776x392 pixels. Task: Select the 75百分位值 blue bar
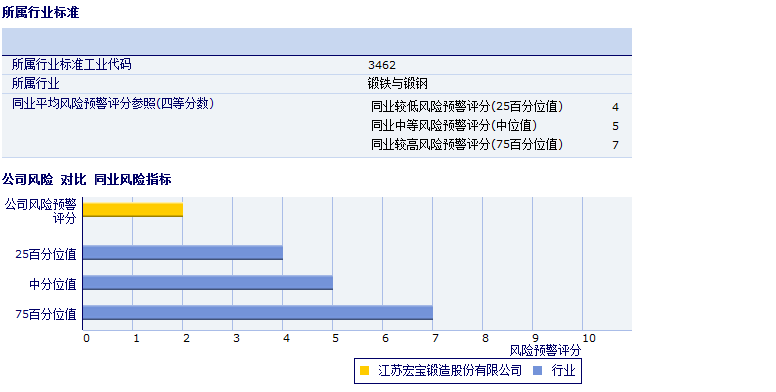coord(257,313)
